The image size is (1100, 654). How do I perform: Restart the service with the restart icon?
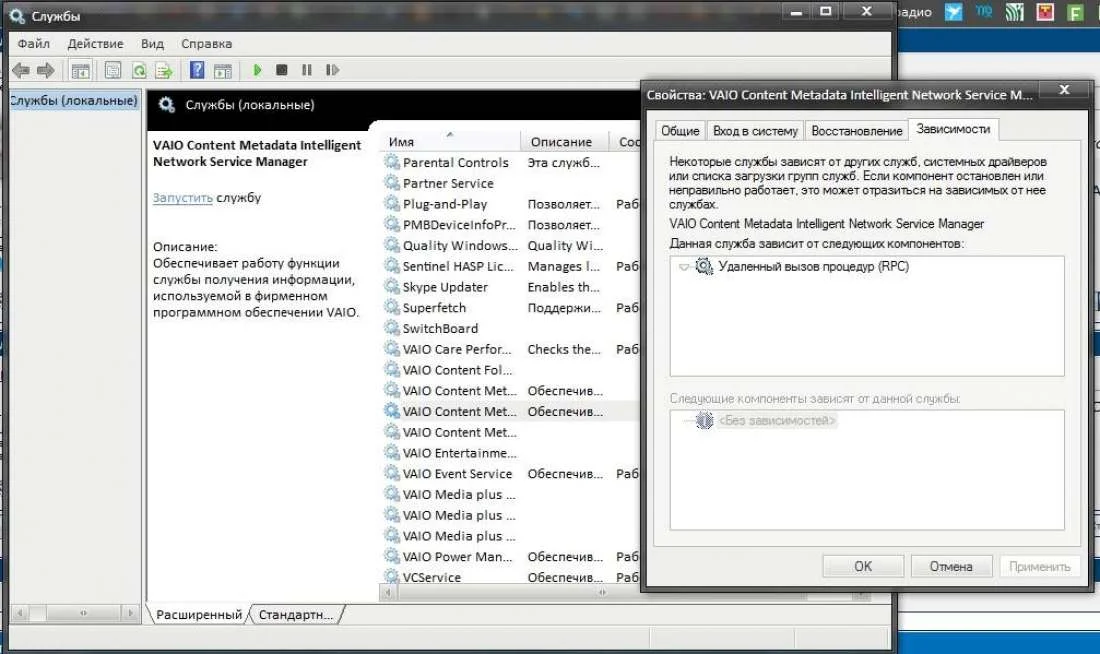click(x=333, y=69)
